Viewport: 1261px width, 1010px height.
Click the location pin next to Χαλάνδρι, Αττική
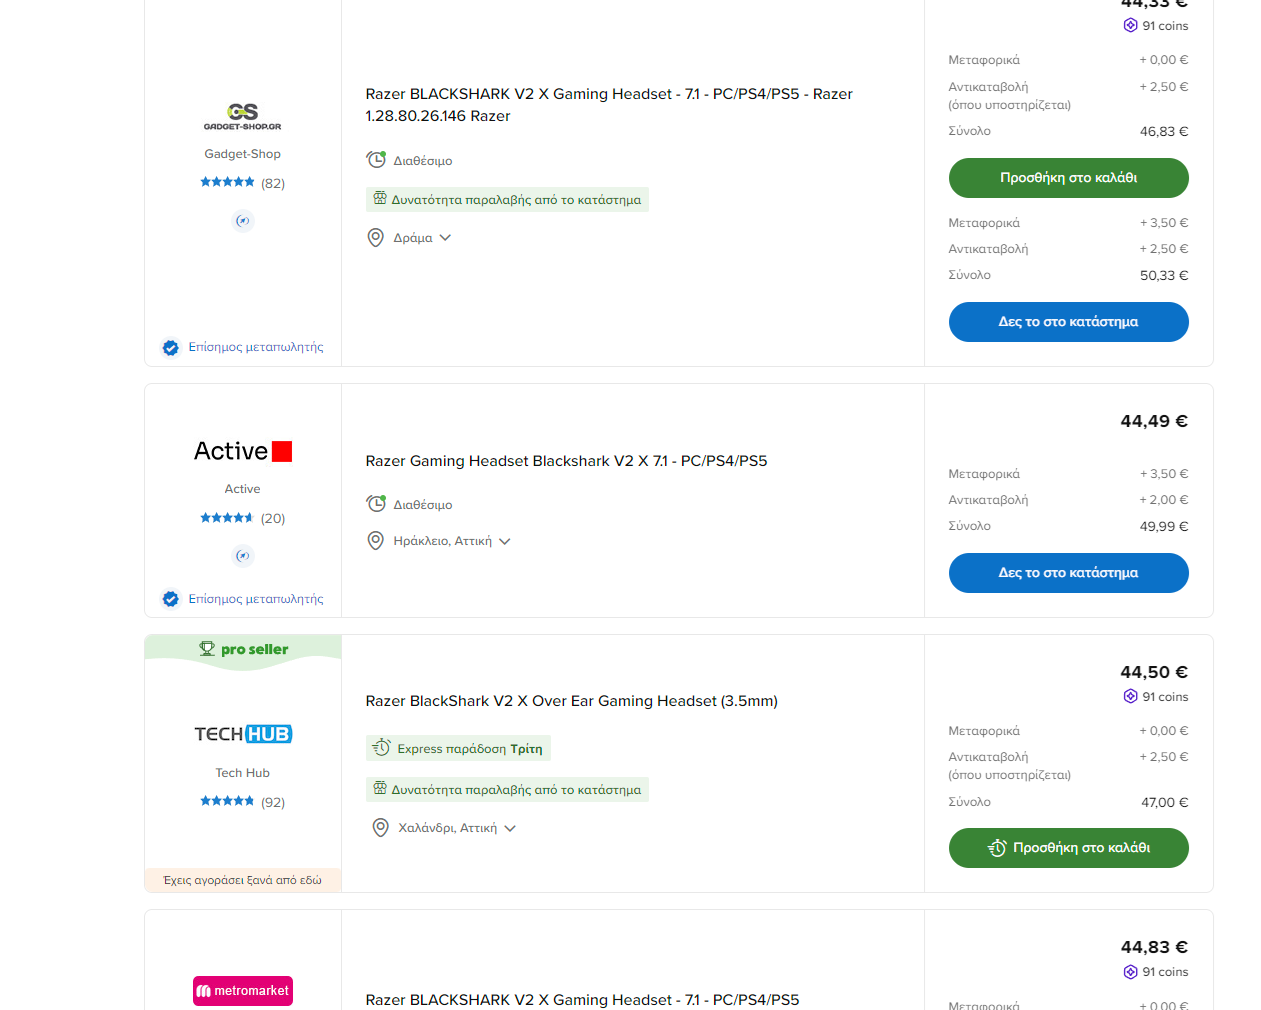380,828
